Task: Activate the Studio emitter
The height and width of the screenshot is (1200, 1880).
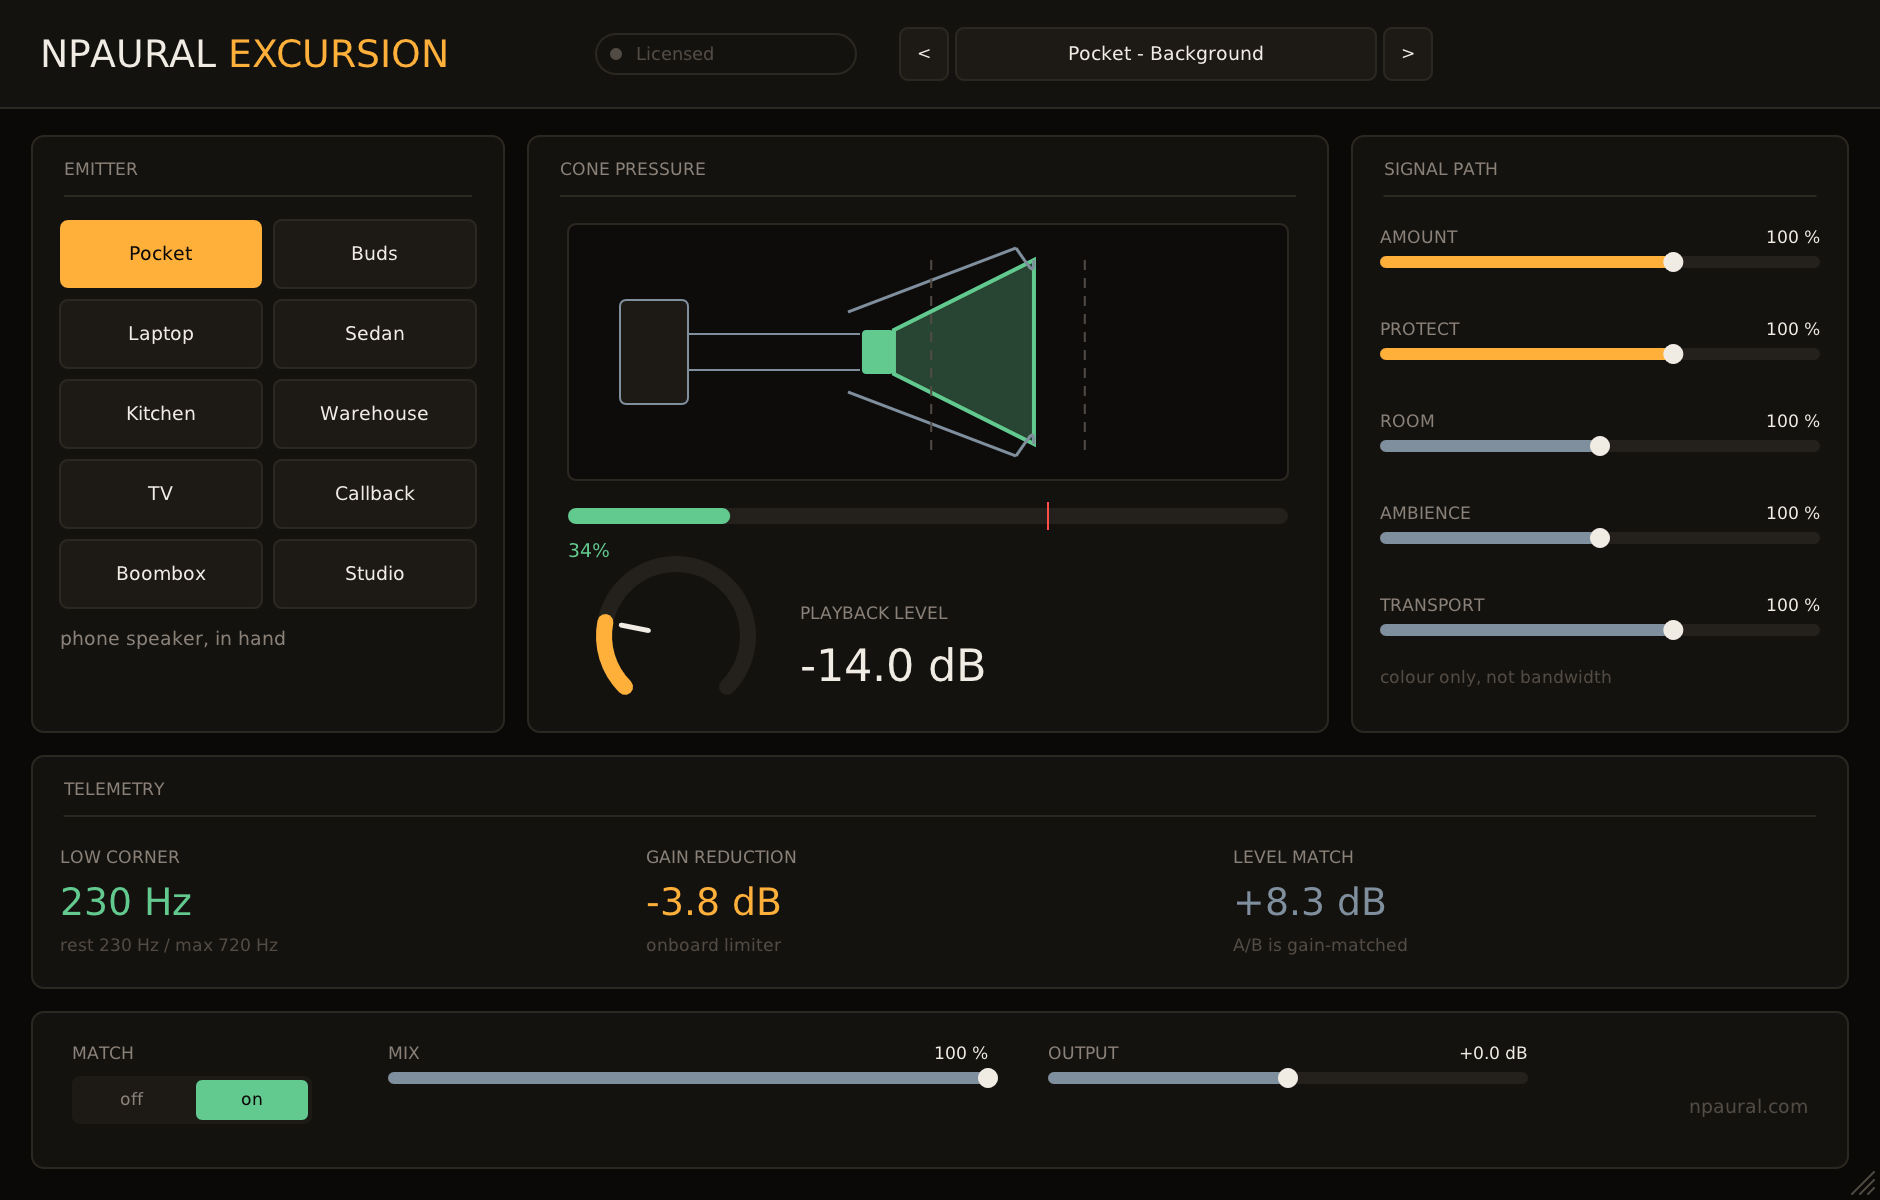Action: (375, 574)
